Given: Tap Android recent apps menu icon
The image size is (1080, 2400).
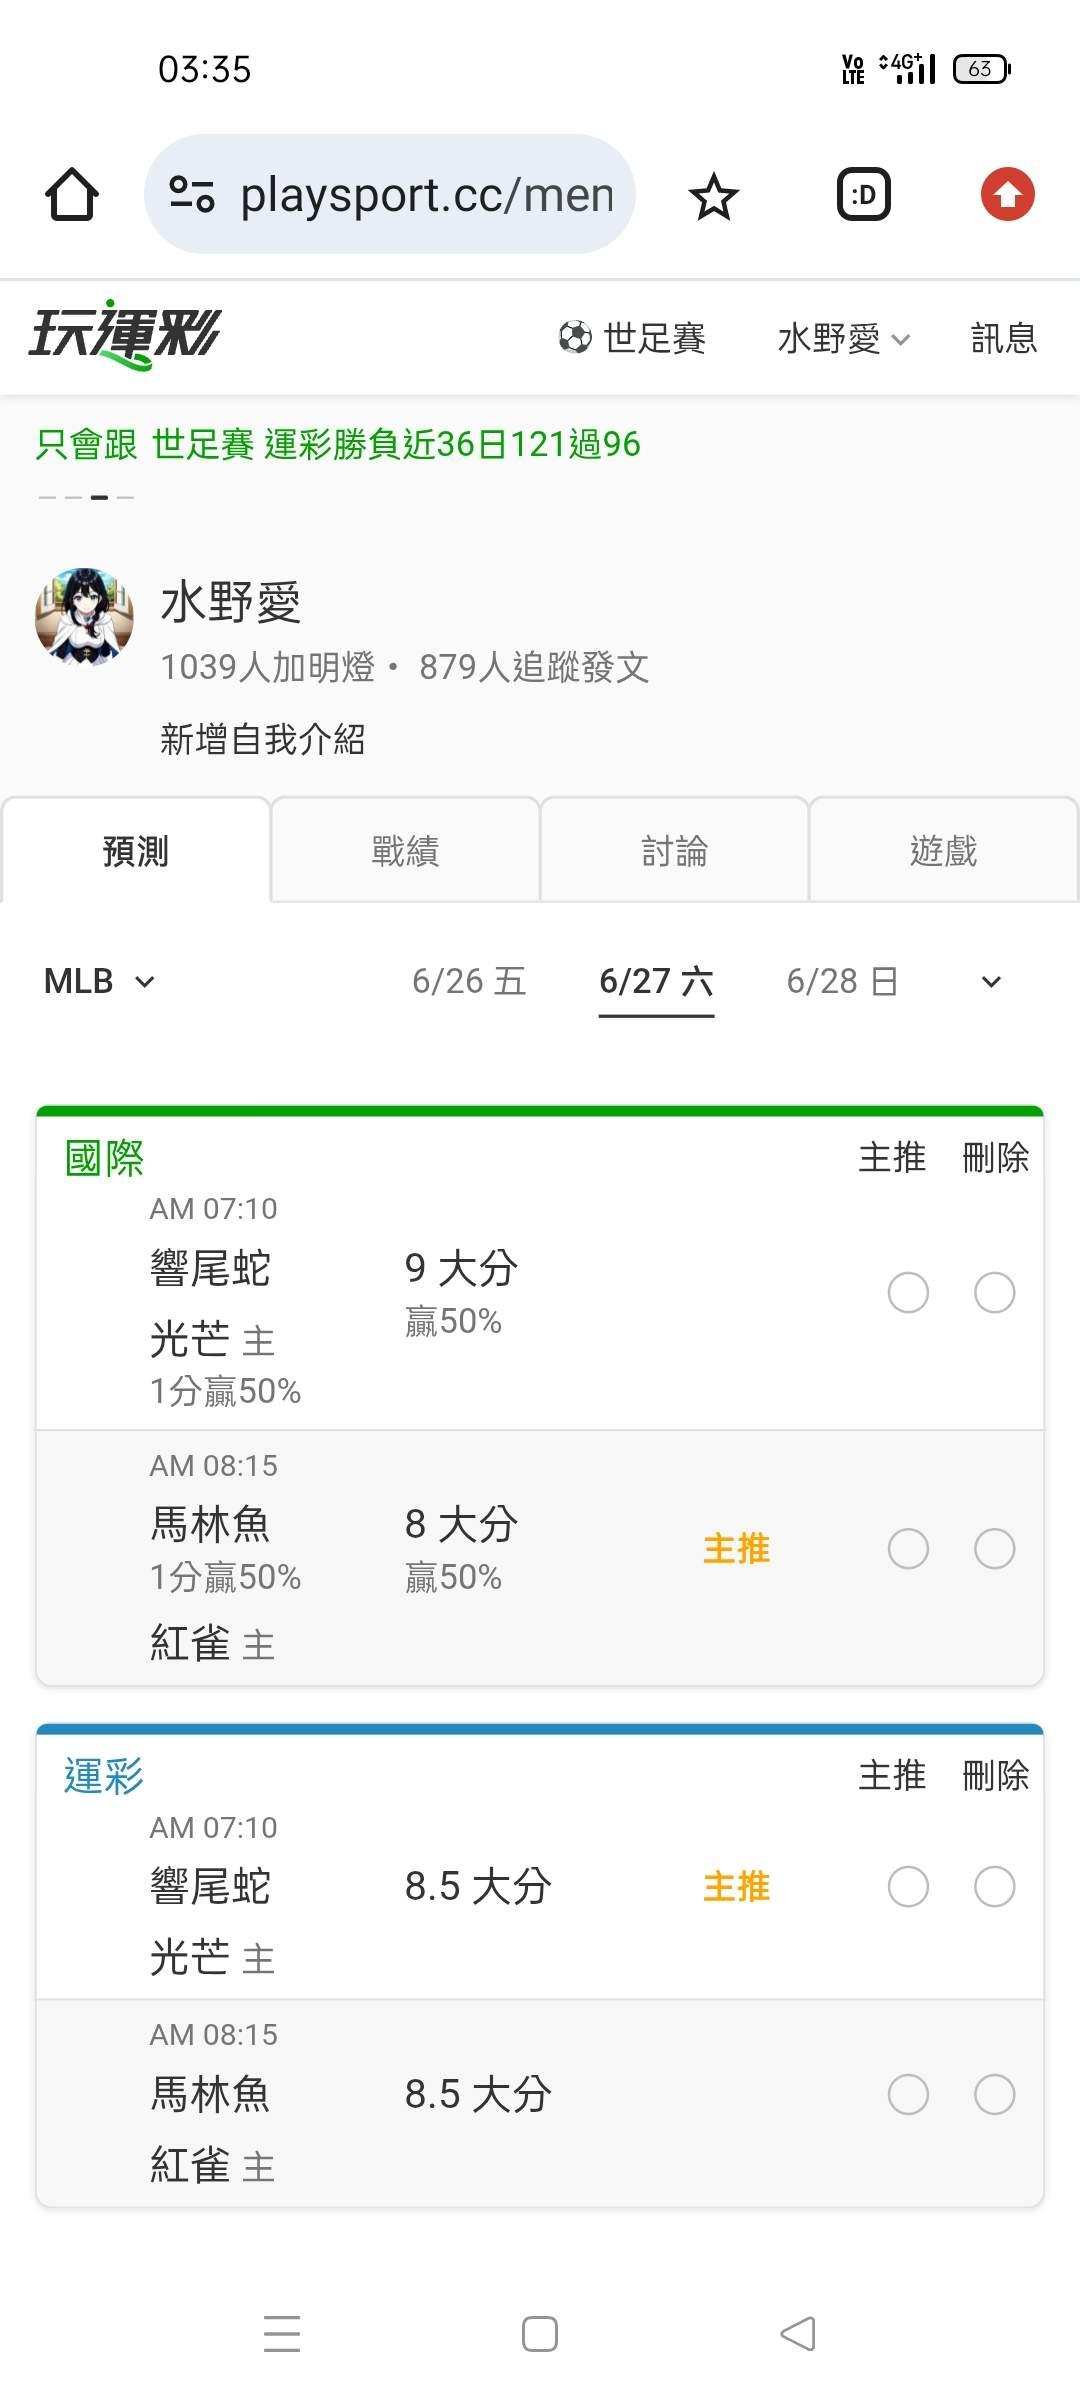Looking at the screenshot, I should pos(282,2334).
